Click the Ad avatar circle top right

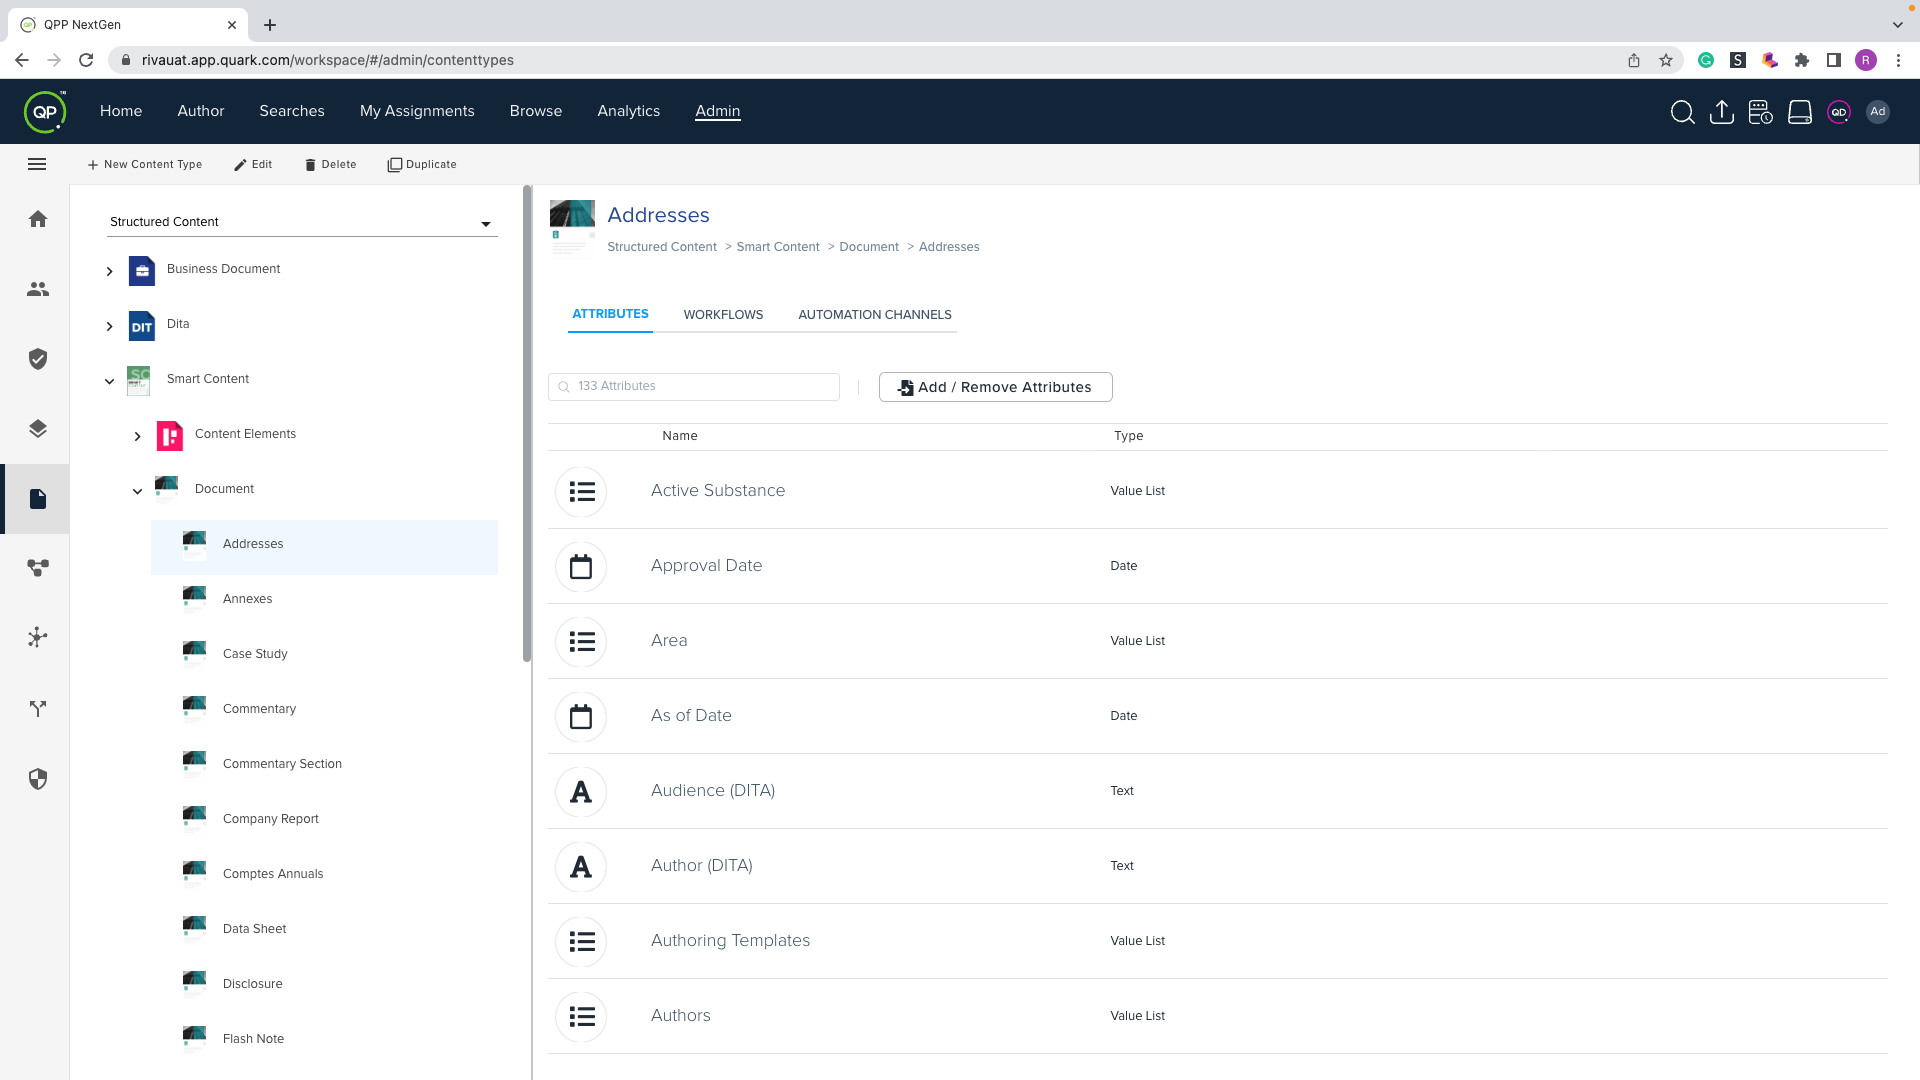pyautogui.click(x=1878, y=112)
